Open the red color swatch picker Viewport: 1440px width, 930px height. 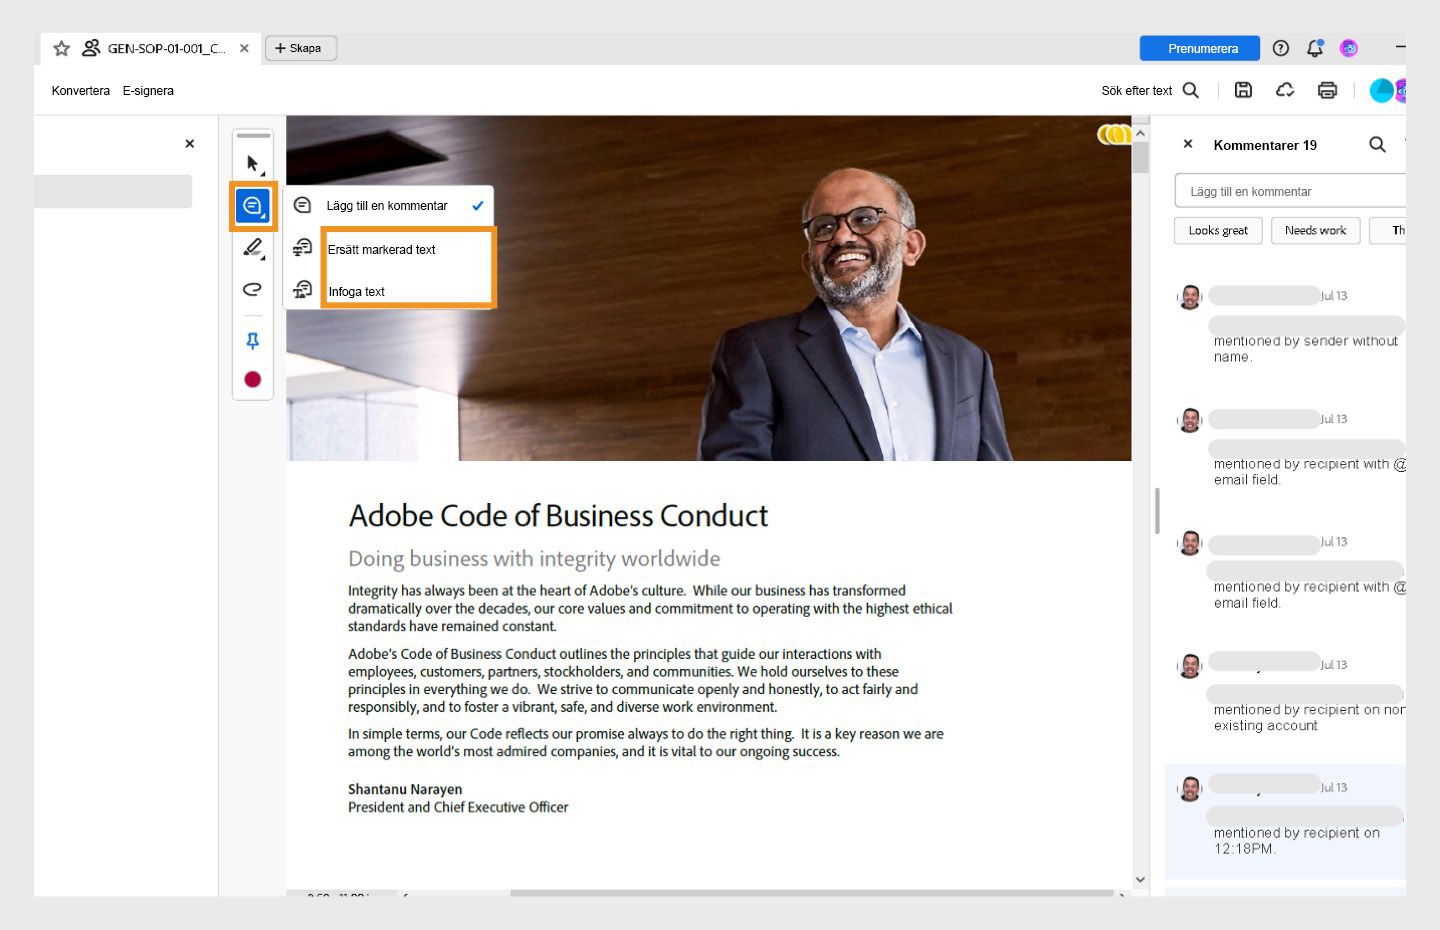(253, 379)
